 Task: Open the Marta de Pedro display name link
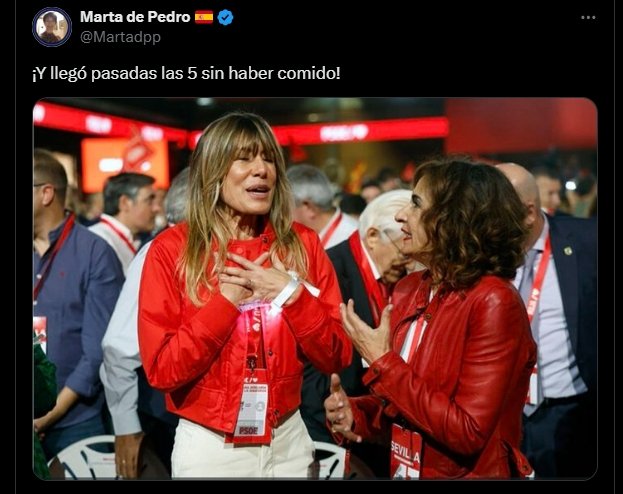(x=135, y=17)
